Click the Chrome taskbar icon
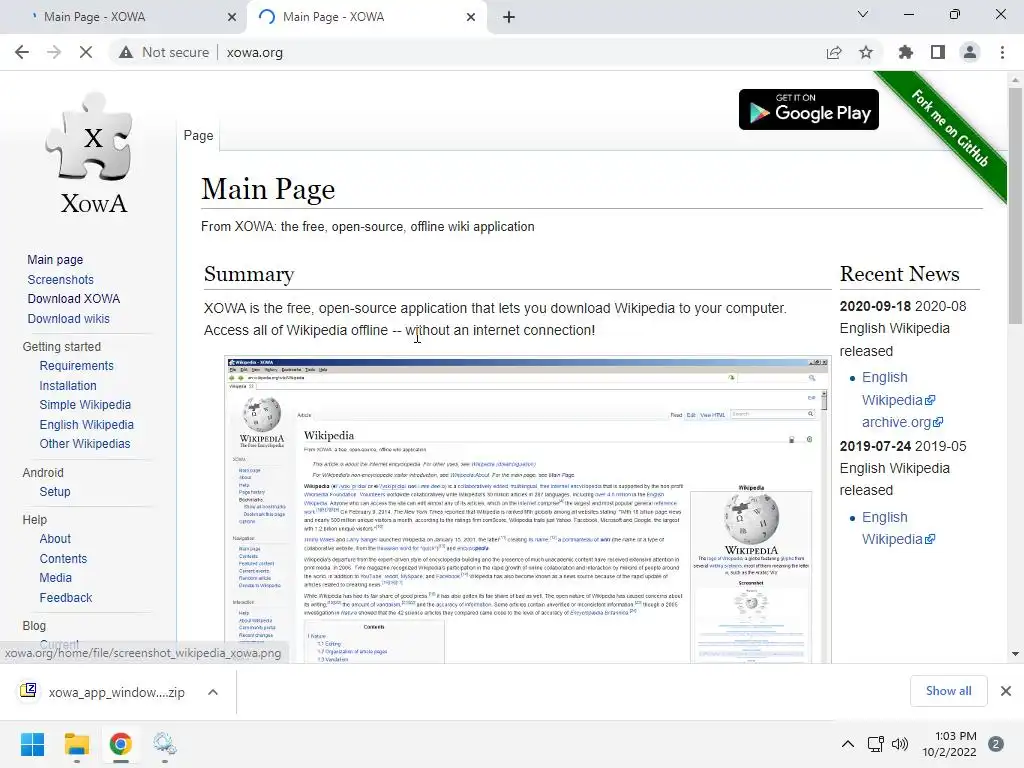The image size is (1024, 768). tap(120, 744)
